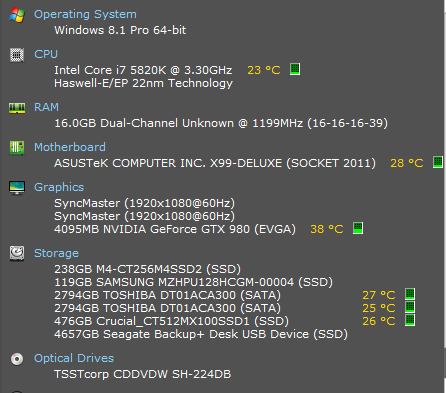The height and width of the screenshot is (393, 446).
Task: Click the motherboard 28 °C temperature icon
Action: point(438,162)
